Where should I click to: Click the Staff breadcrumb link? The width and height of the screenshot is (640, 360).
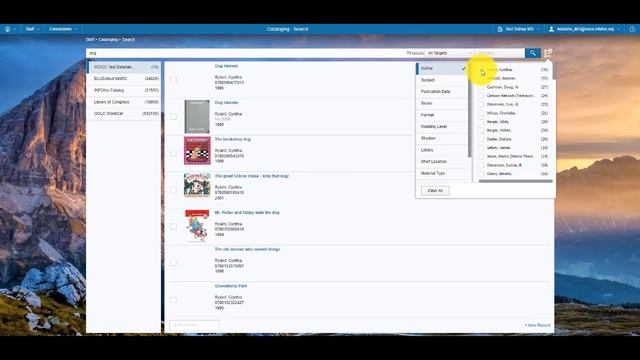pos(90,40)
